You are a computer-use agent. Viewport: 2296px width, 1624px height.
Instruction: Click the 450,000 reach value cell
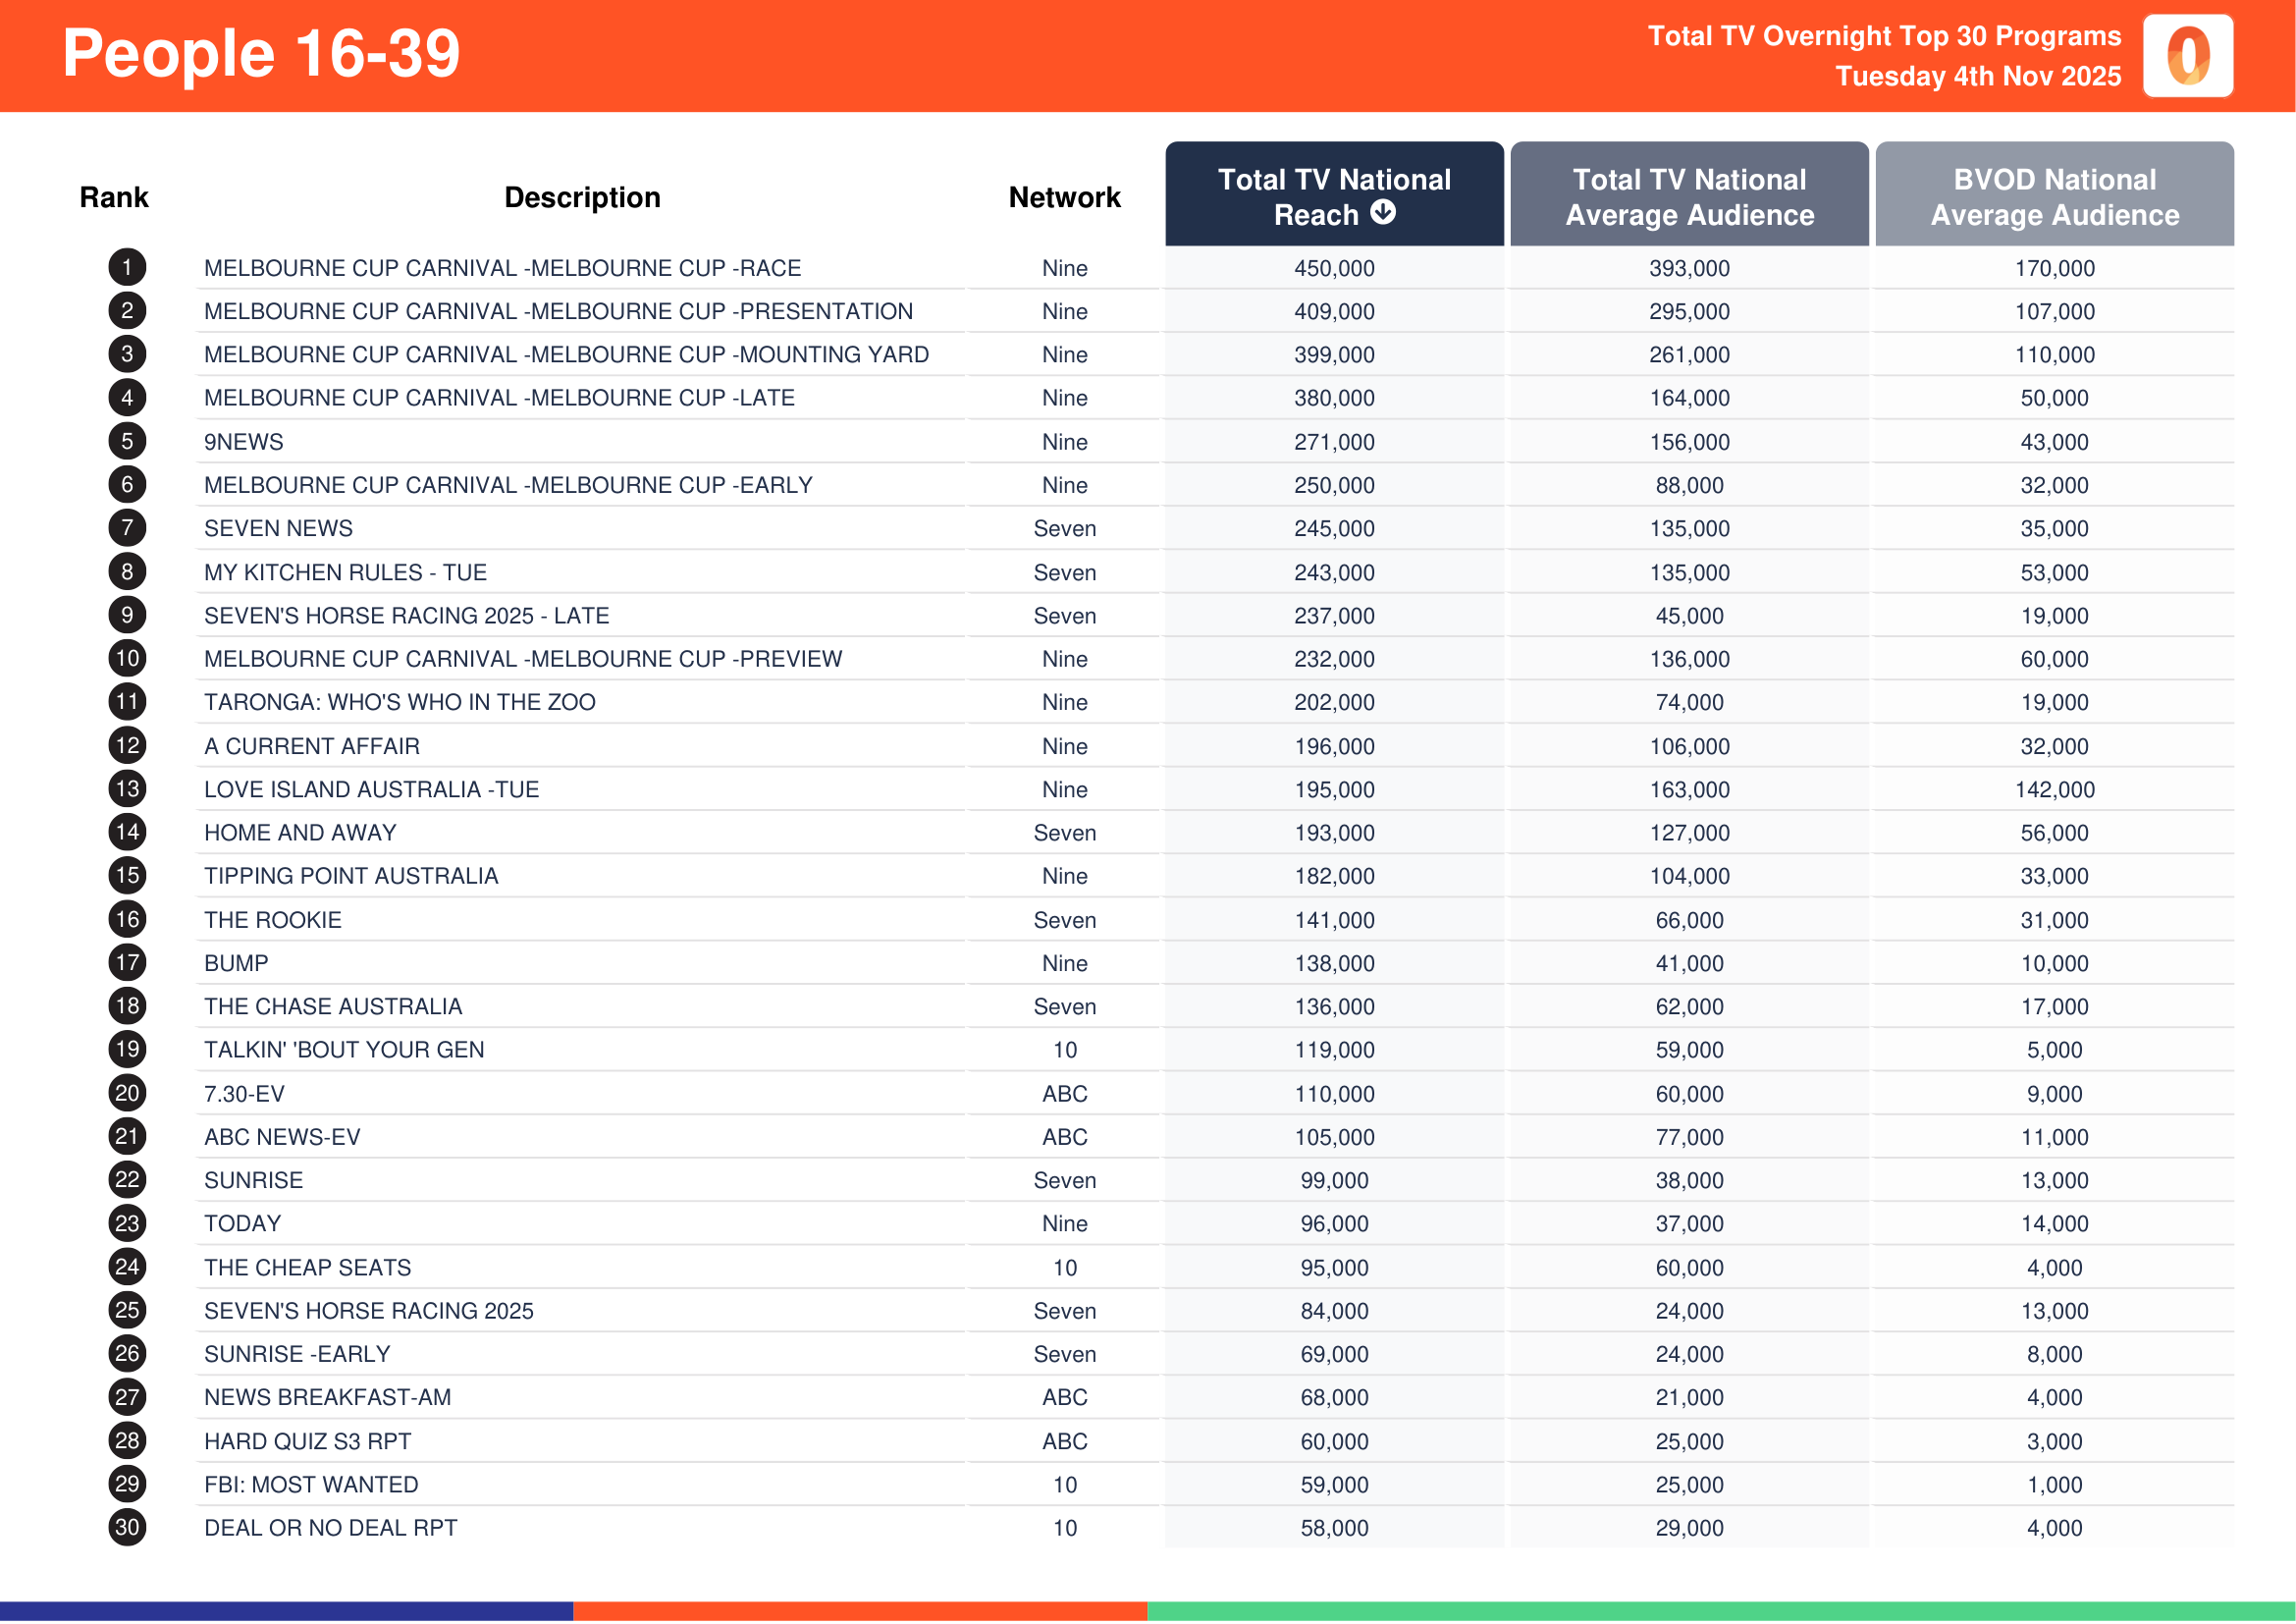click(1334, 268)
